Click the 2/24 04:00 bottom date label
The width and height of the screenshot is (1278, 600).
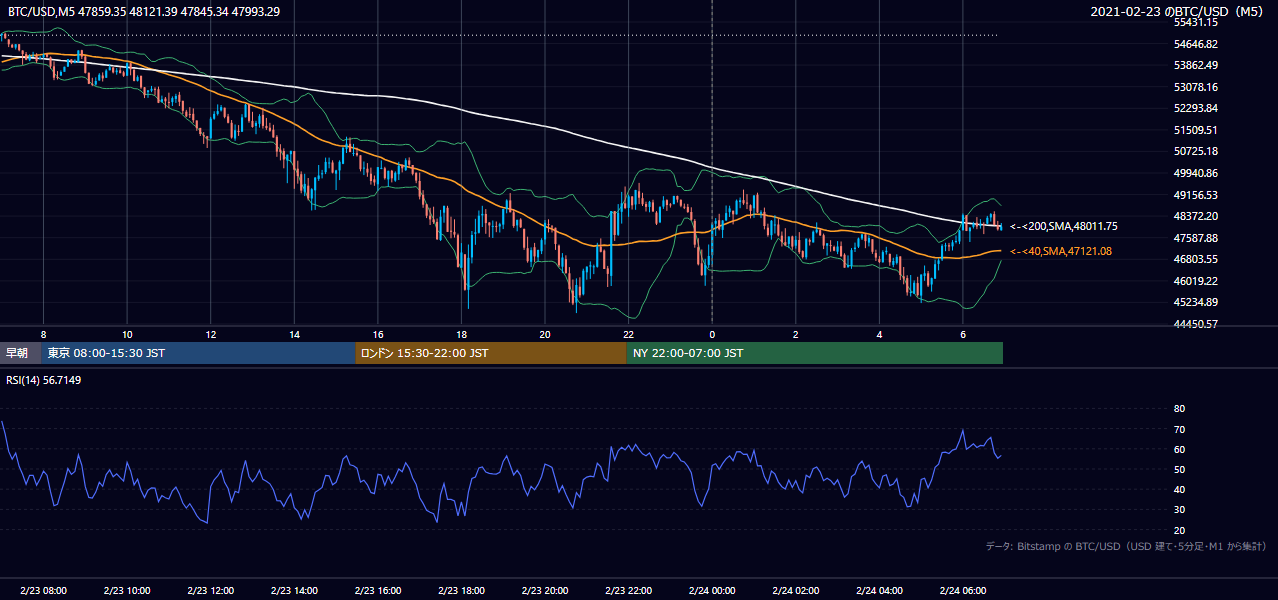(878, 590)
